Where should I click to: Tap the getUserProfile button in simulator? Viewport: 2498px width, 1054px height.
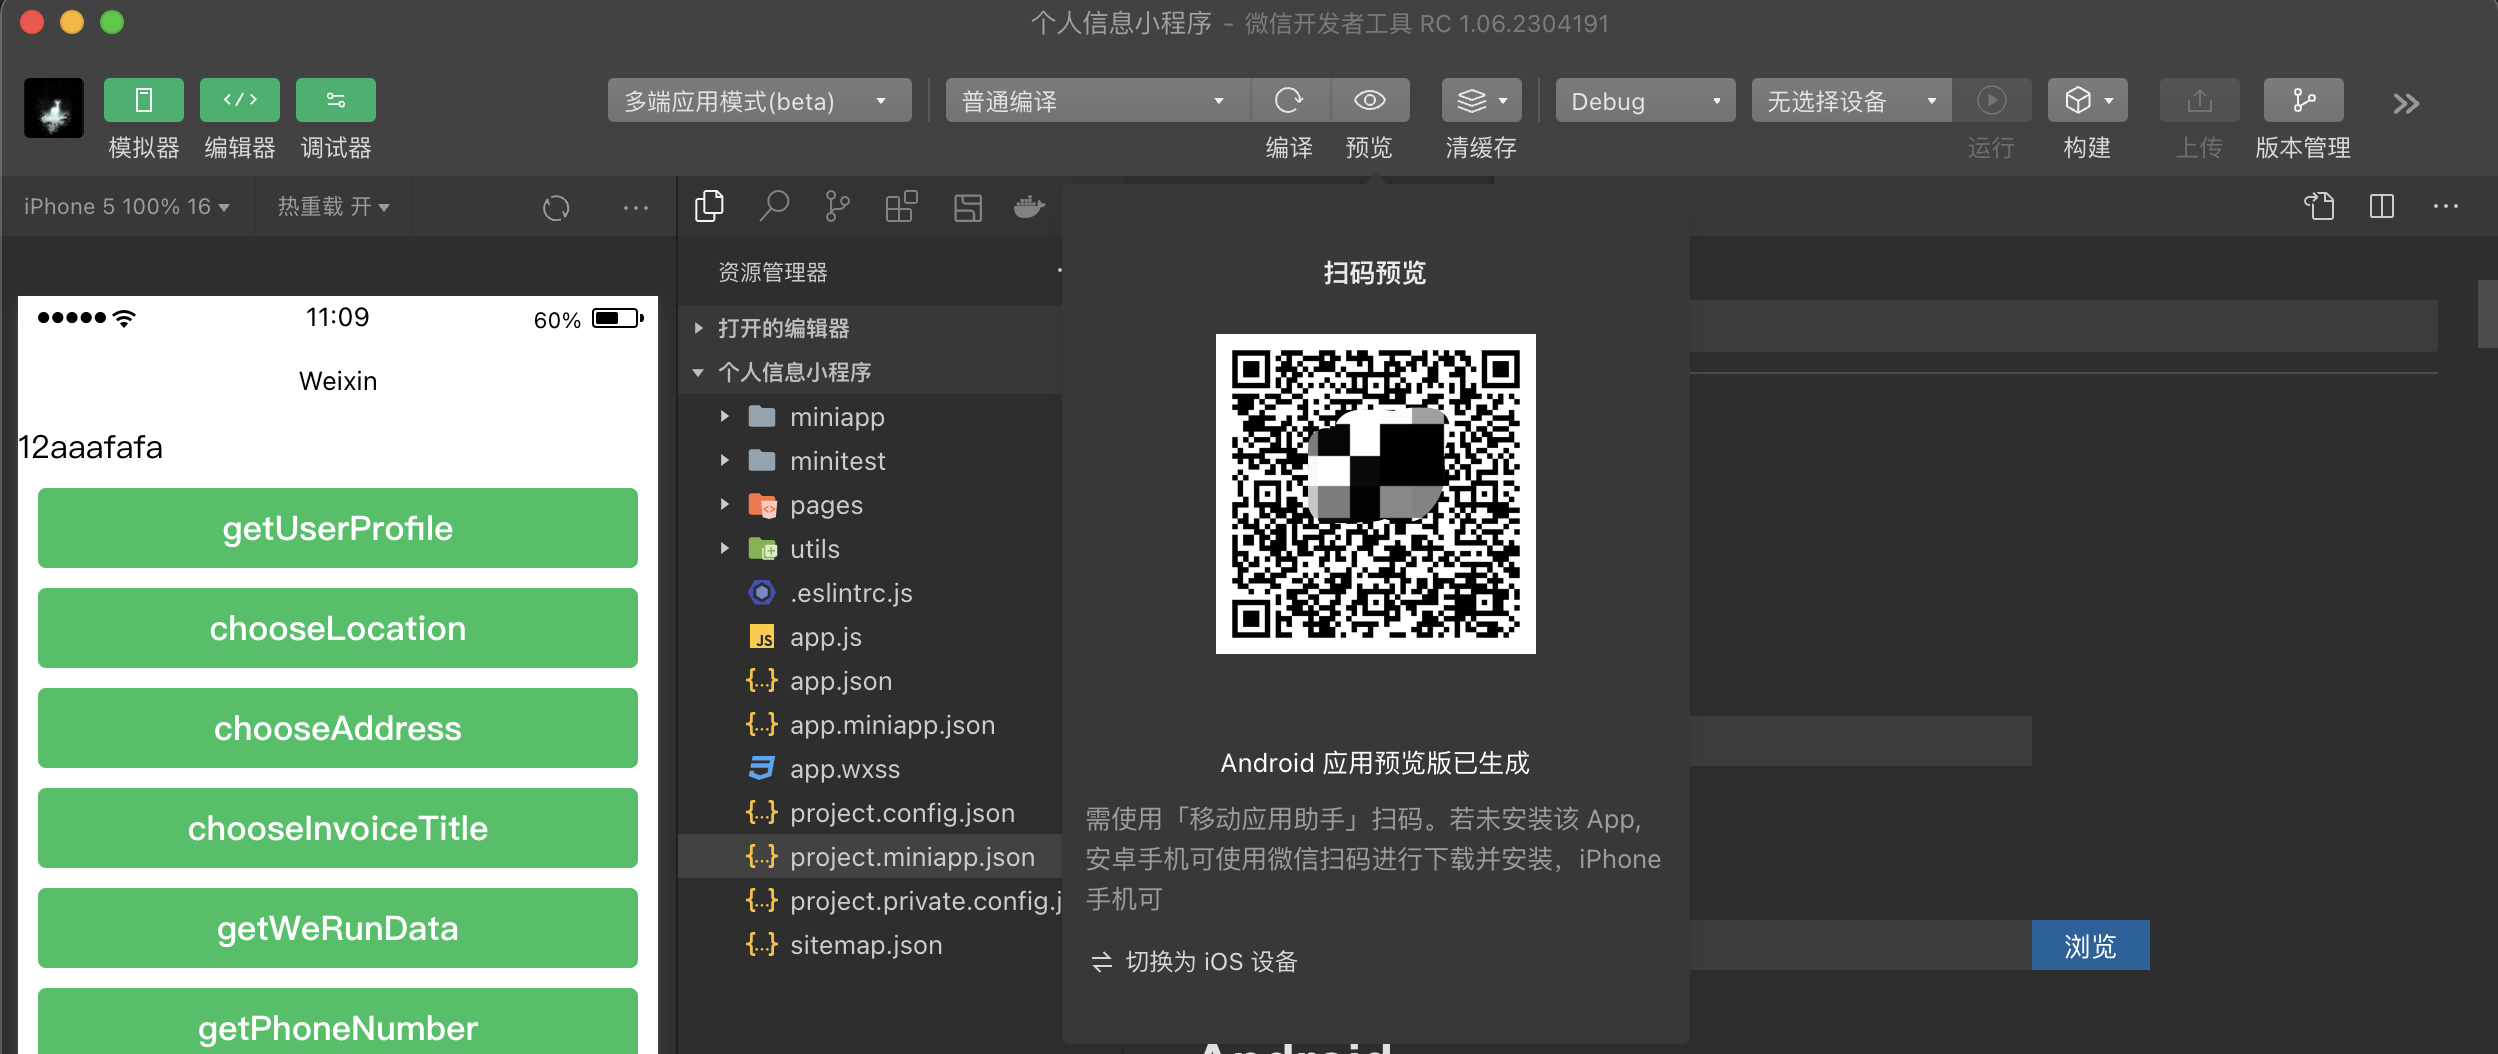[338, 528]
